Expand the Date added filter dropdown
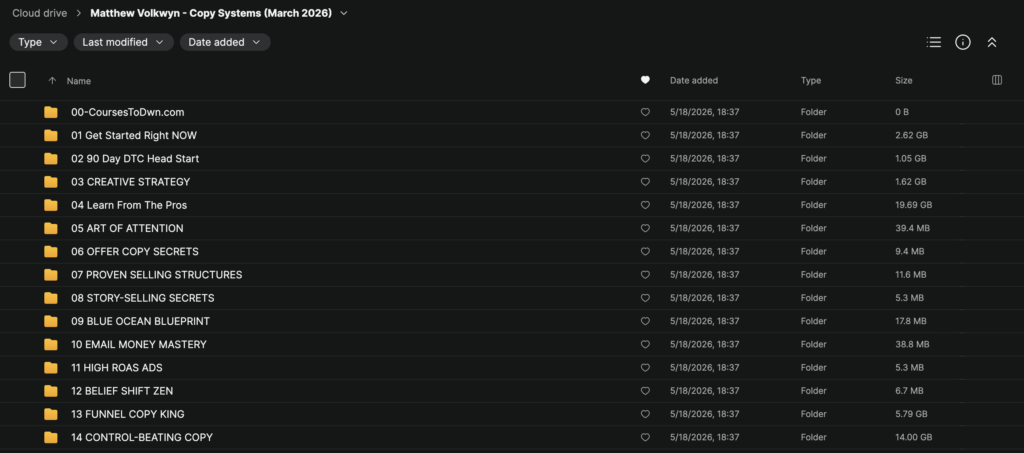Screen dimensions: 1024x453 pyautogui.click(x=225, y=42)
